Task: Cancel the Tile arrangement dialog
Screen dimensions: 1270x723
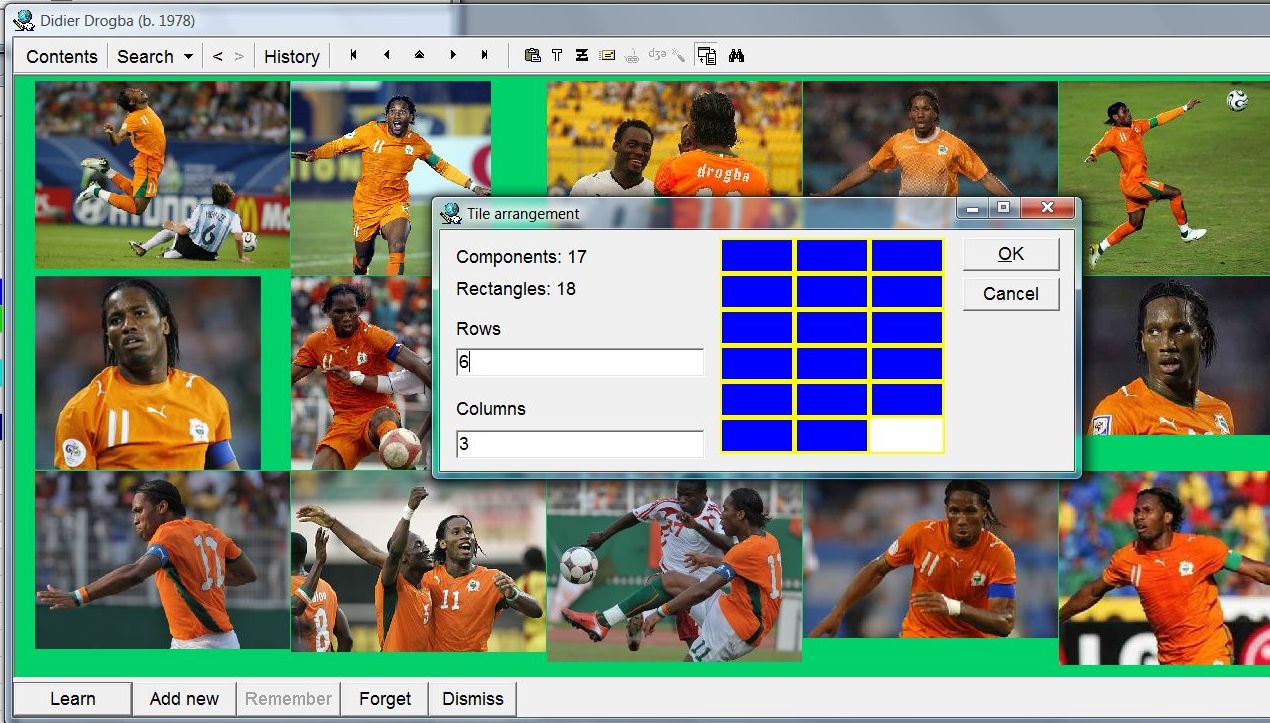Action: [1010, 293]
